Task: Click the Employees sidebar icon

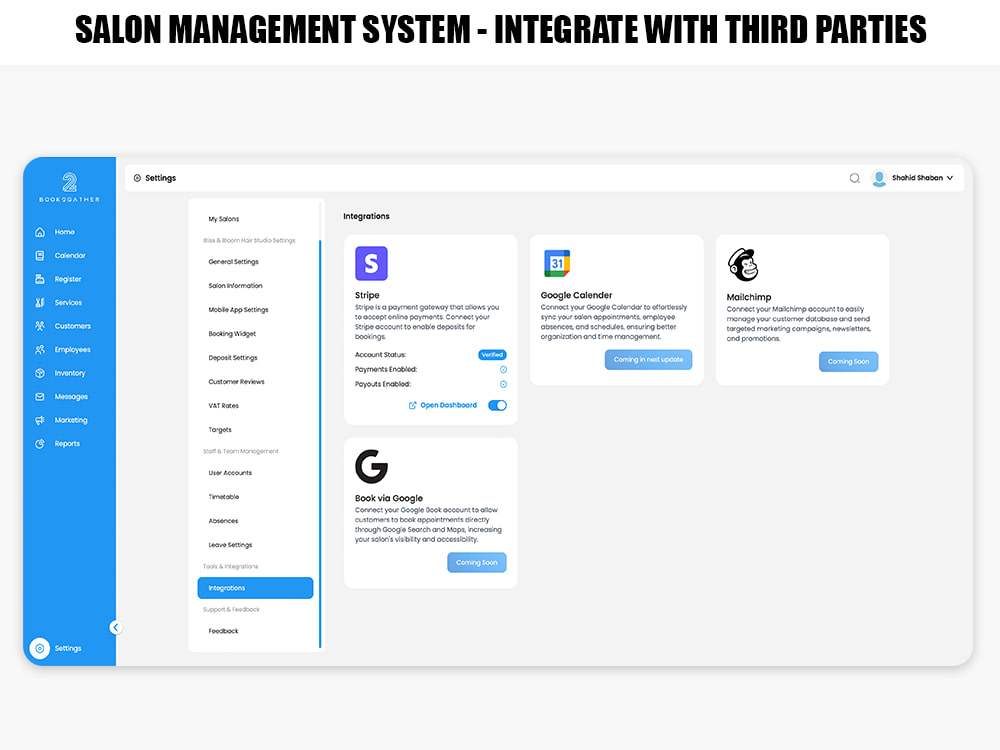Action: (x=40, y=349)
